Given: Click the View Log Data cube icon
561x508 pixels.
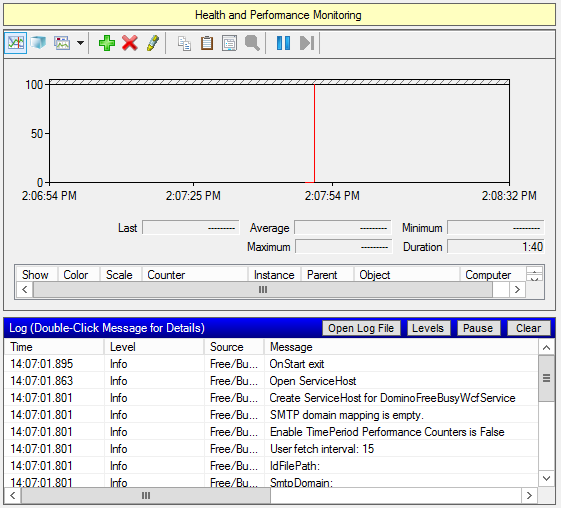Looking at the screenshot, I should 38,43.
